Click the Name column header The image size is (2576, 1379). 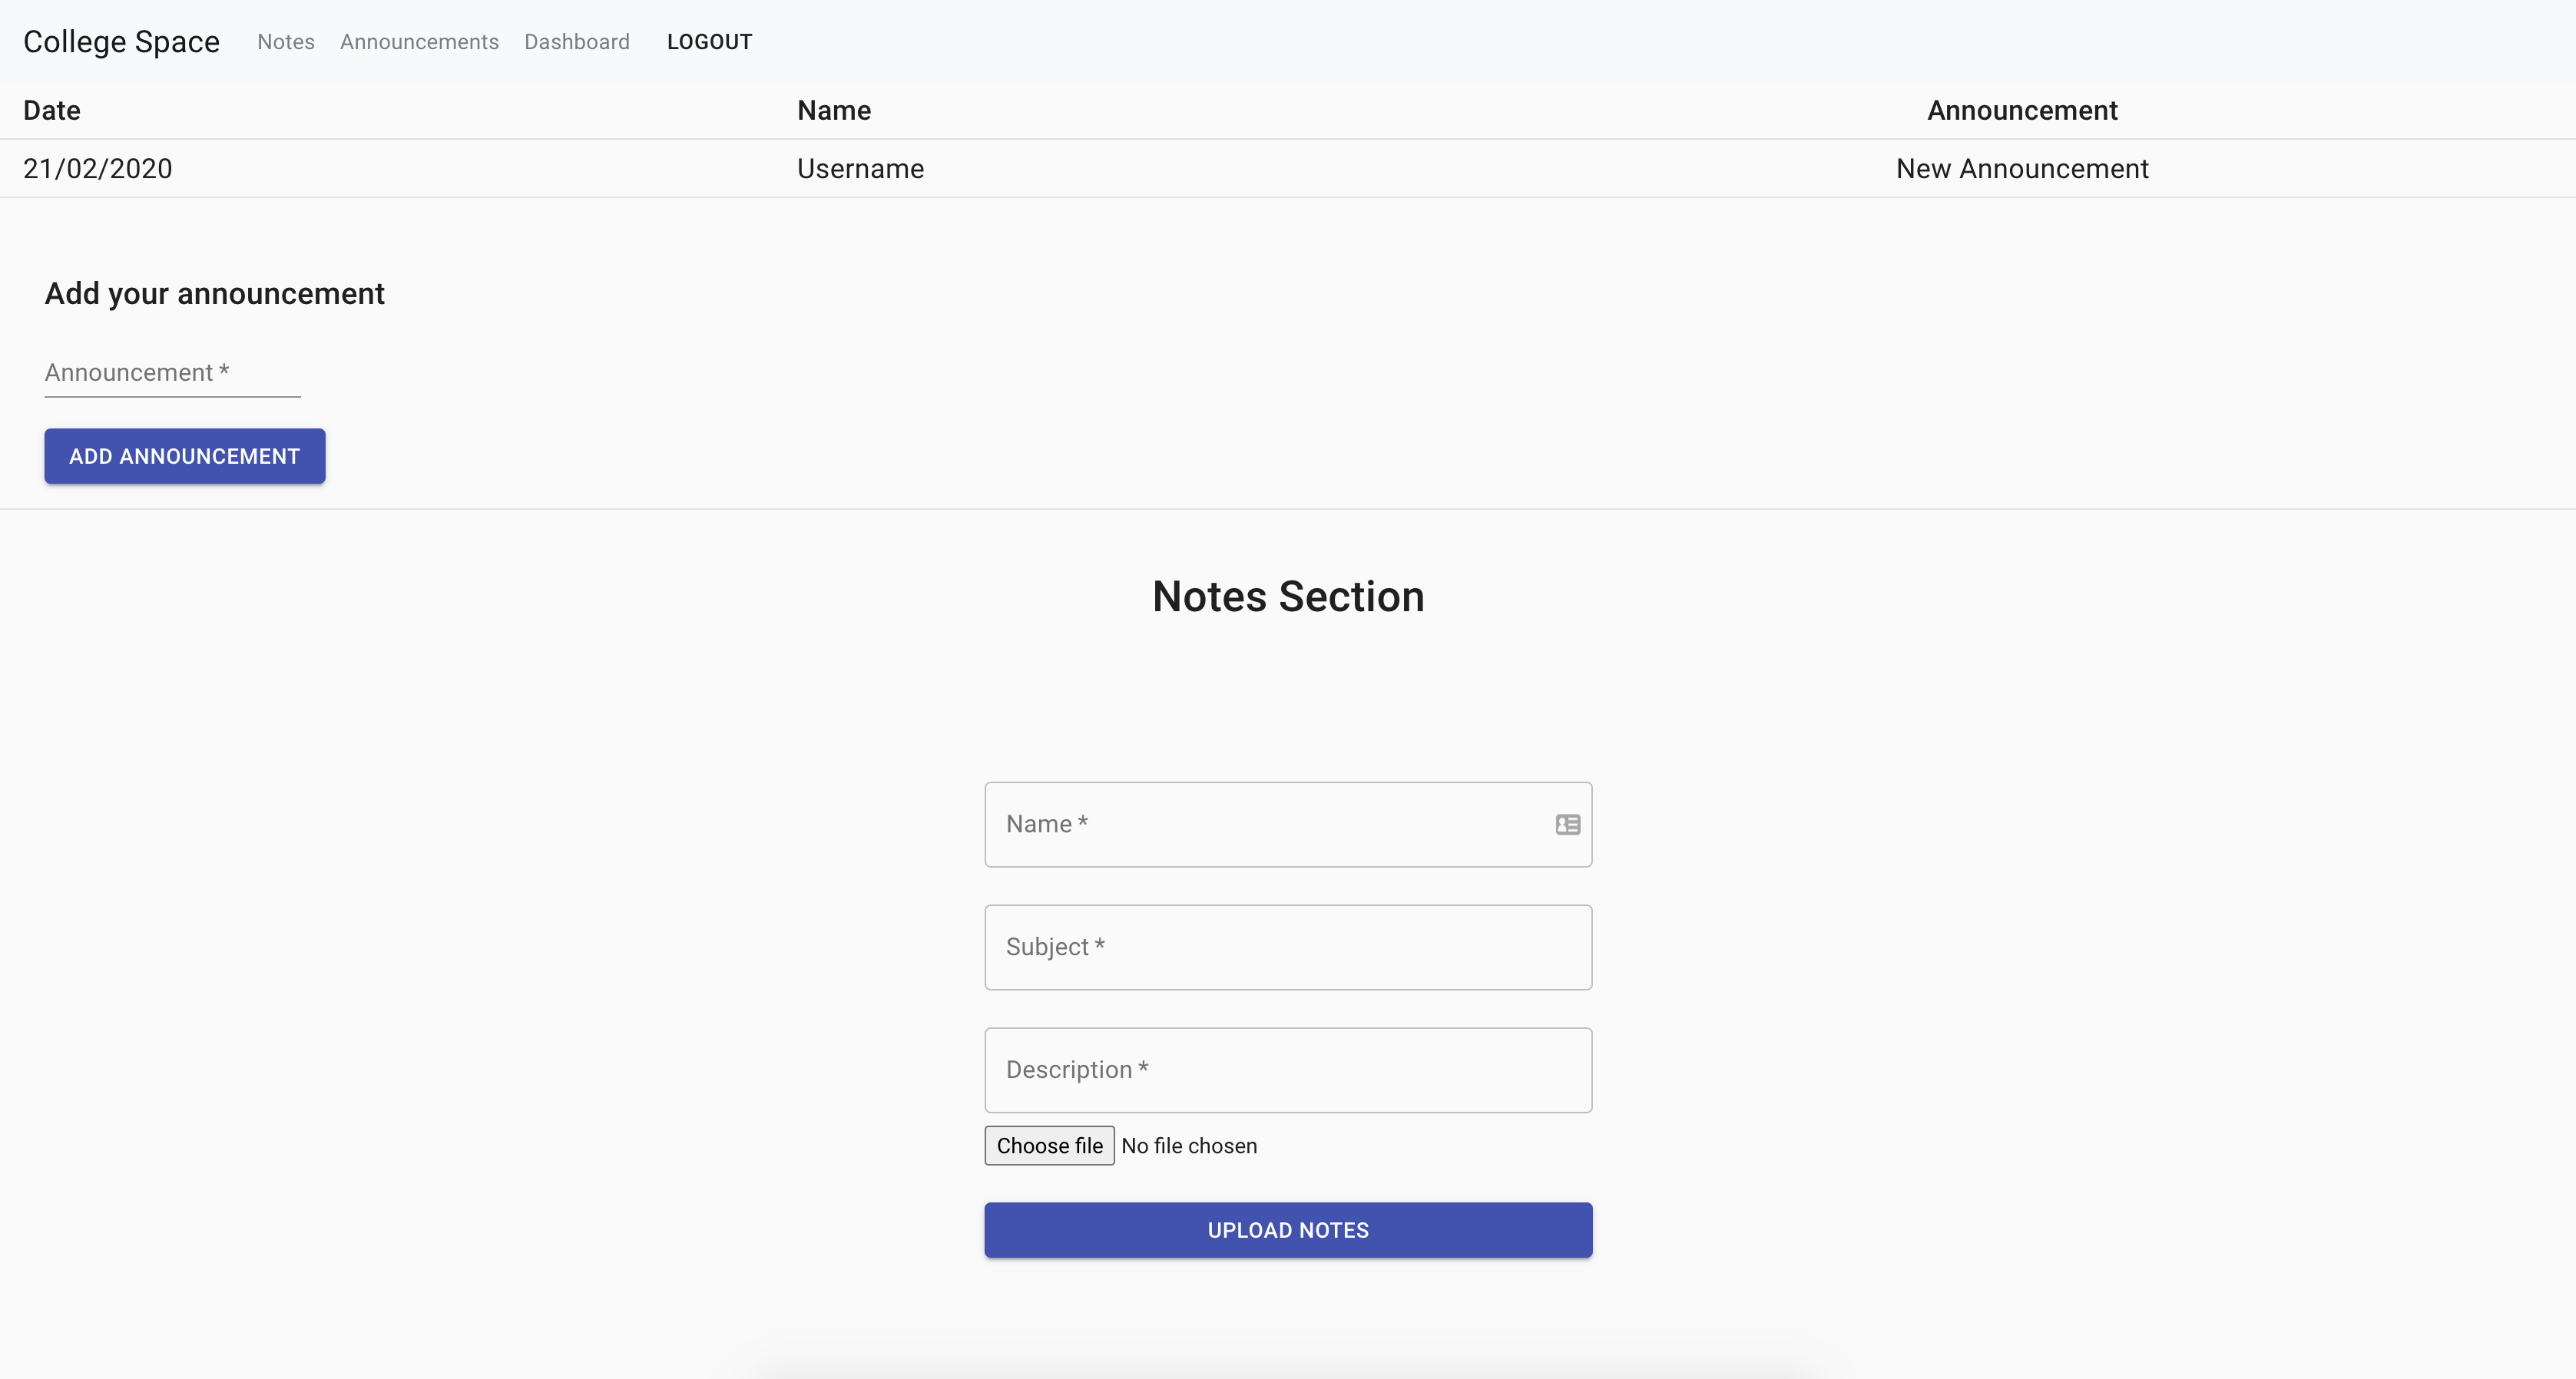click(x=834, y=110)
